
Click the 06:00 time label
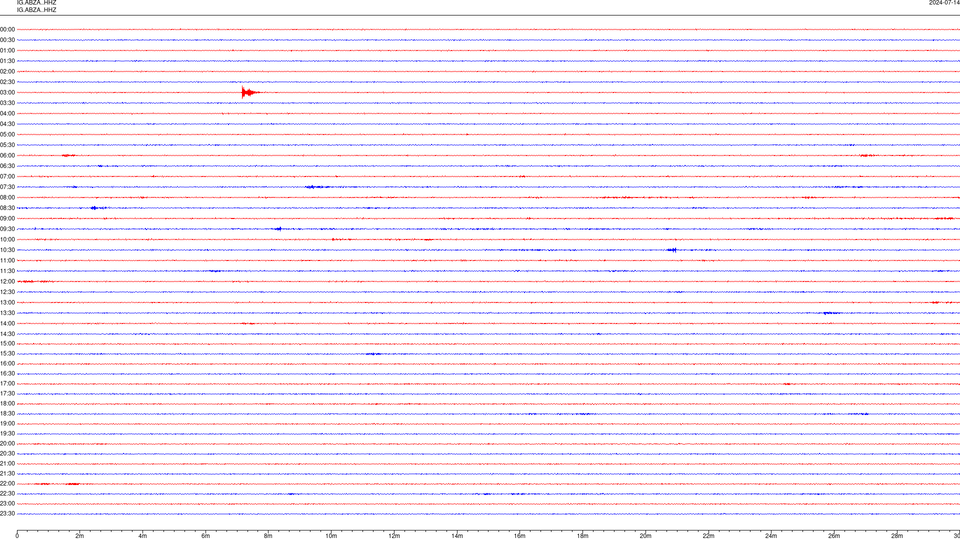click(x=7, y=156)
